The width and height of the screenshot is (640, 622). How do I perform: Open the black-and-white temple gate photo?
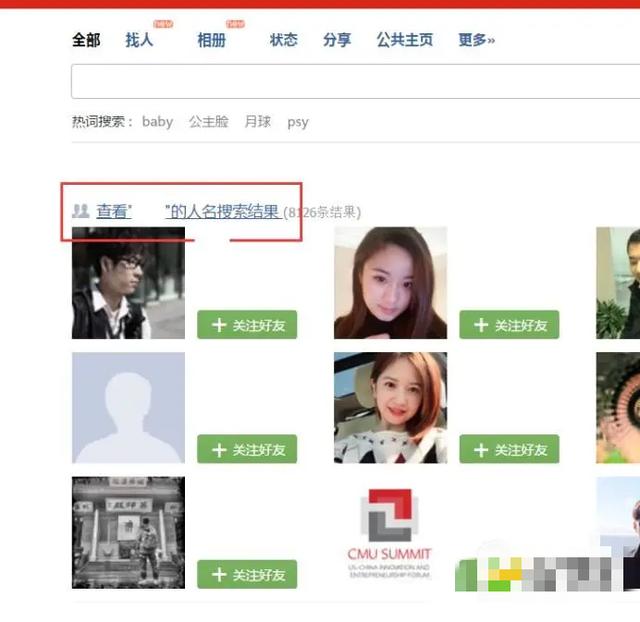tap(128, 533)
